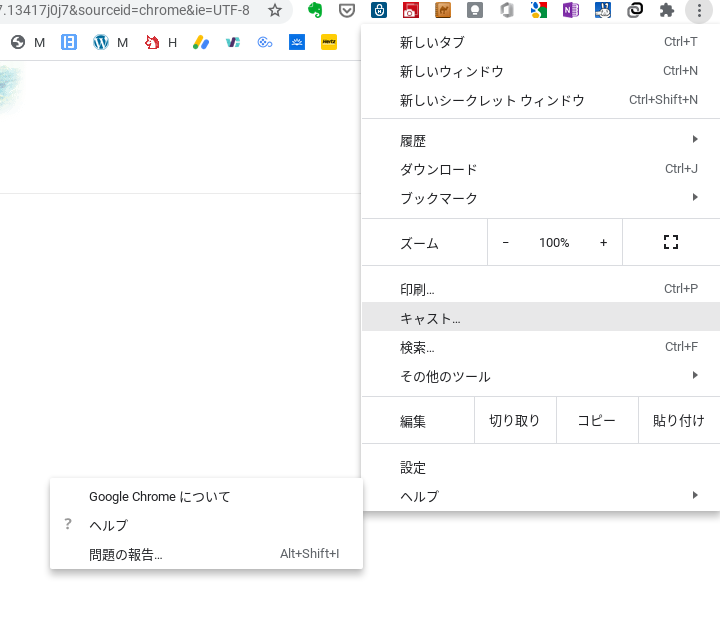The height and width of the screenshot is (625, 720).
Task: Bookmark page with star icon
Action: click(275, 10)
